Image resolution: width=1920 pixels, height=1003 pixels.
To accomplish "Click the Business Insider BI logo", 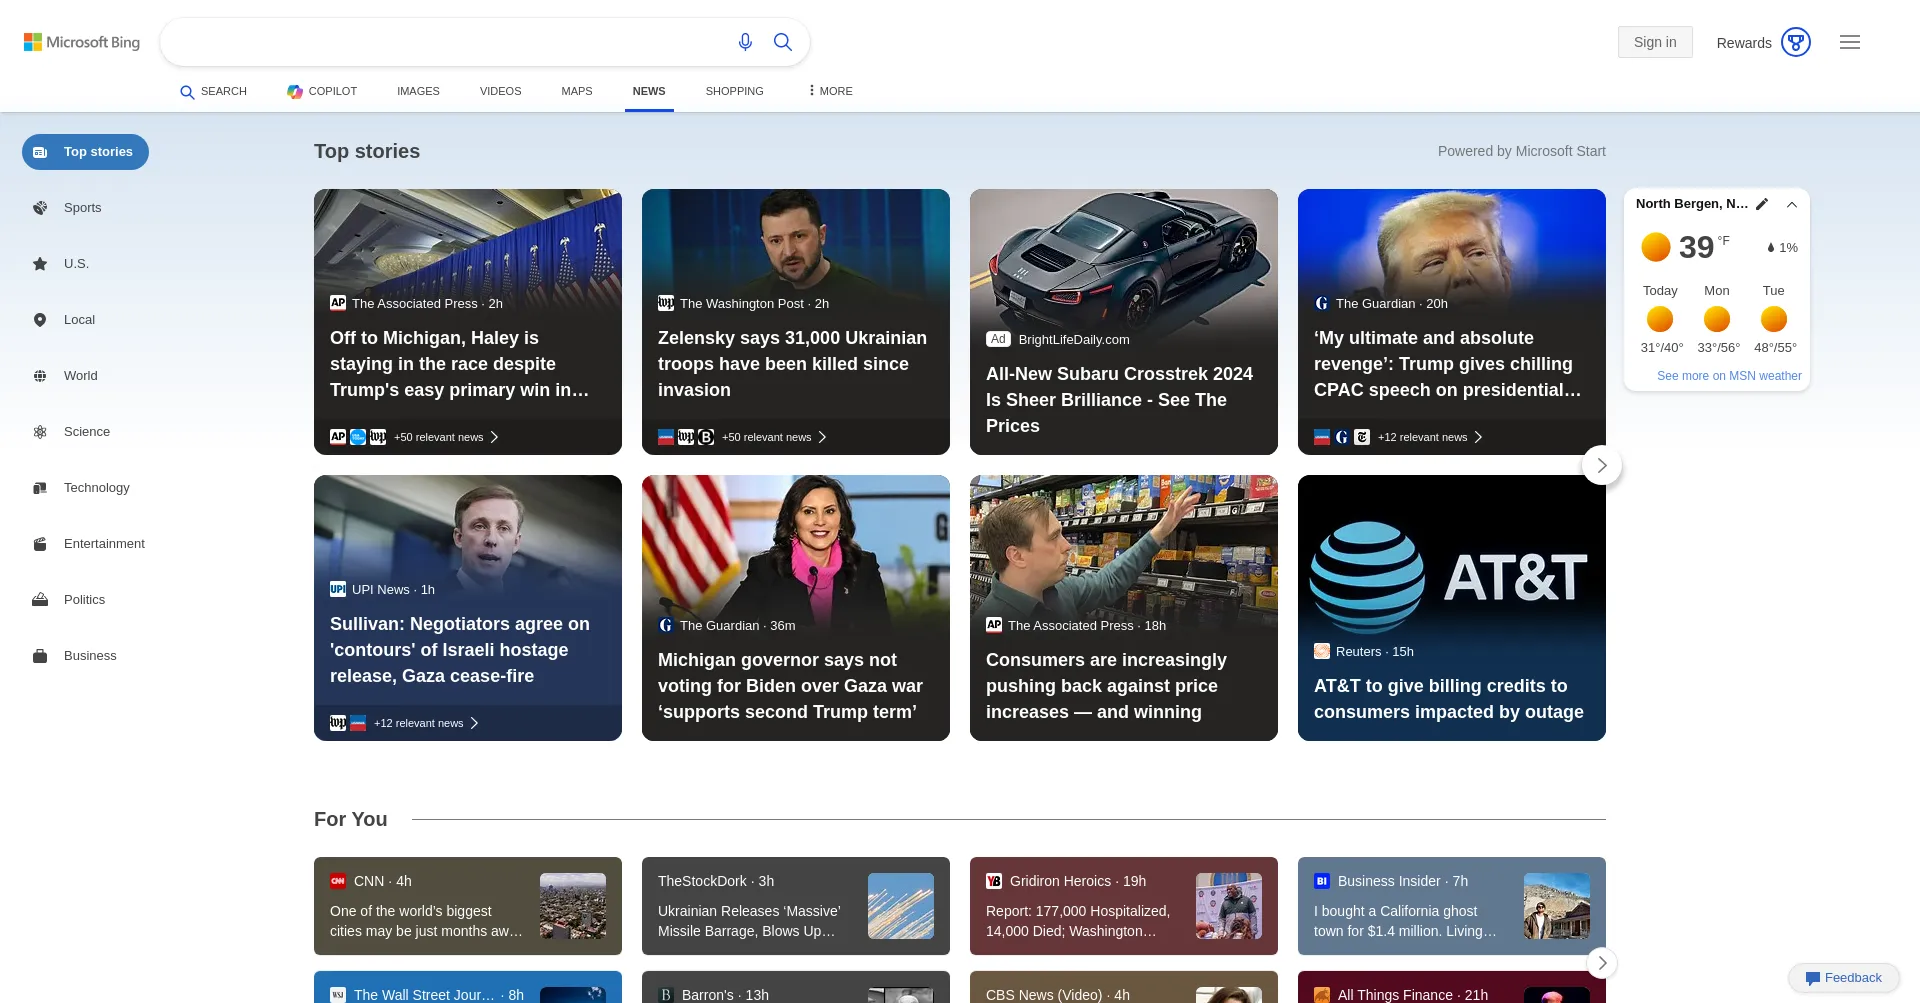I will coord(1322,881).
